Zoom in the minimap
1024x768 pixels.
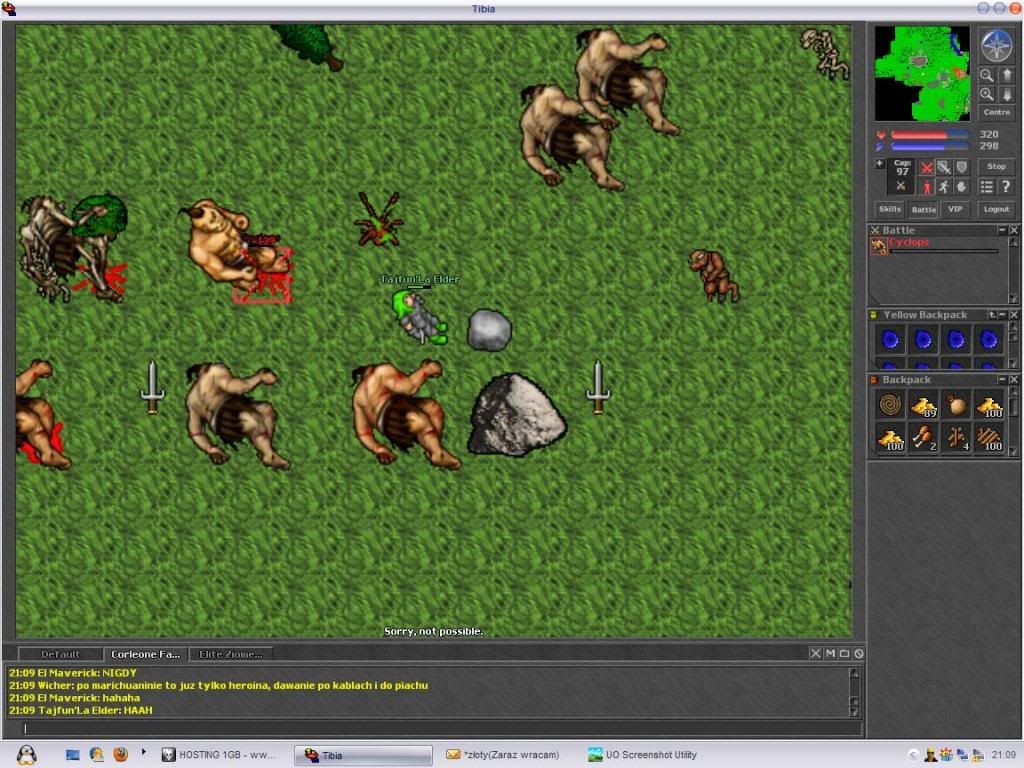[x=987, y=95]
